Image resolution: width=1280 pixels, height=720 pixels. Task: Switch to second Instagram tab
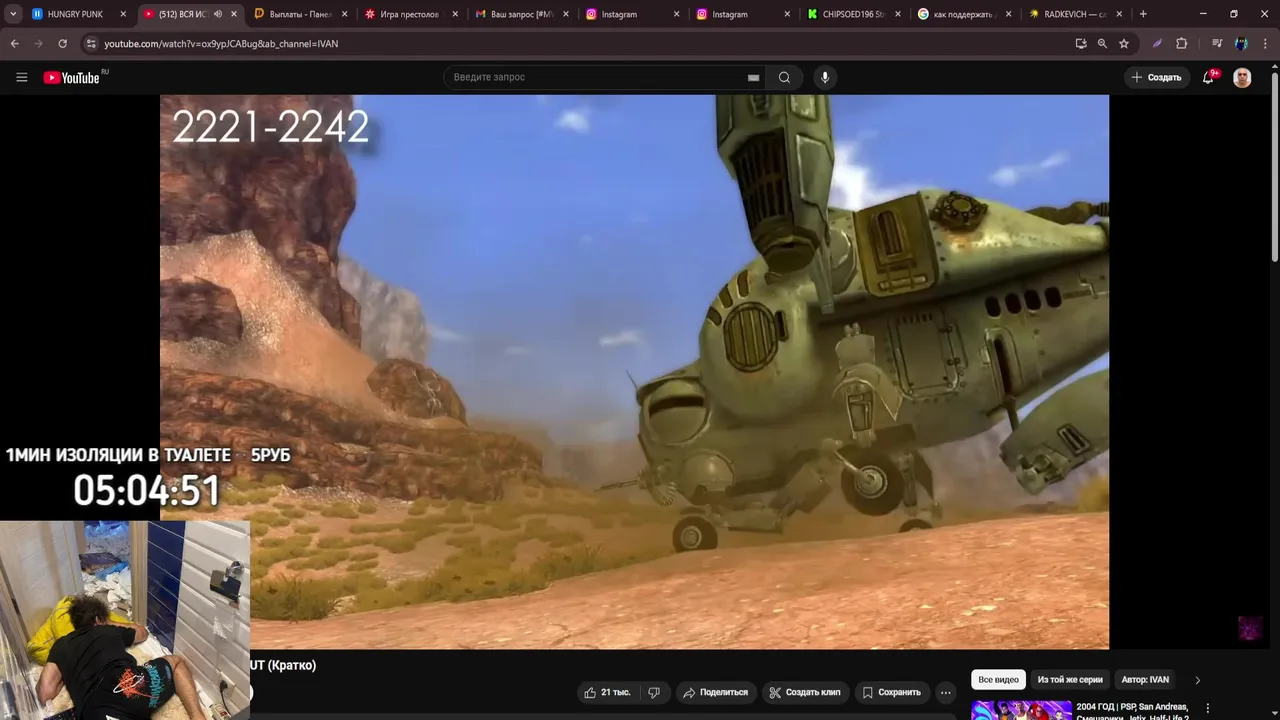[743, 14]
